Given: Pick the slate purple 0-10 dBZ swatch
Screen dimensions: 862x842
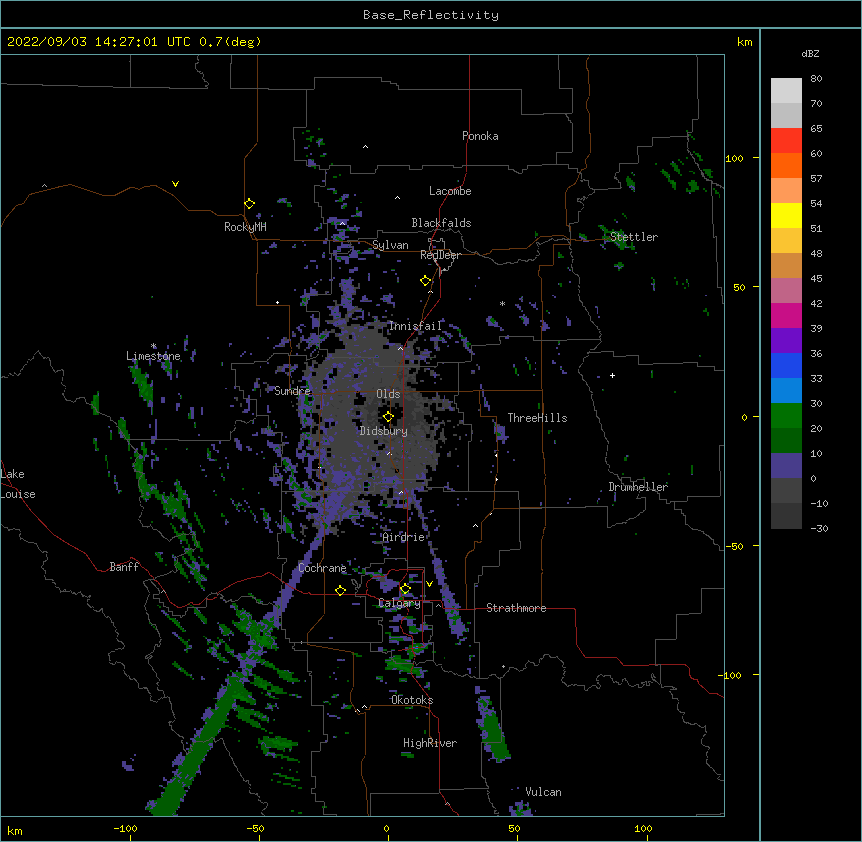Looking at the screenshot, I should (x=786, y=466).
